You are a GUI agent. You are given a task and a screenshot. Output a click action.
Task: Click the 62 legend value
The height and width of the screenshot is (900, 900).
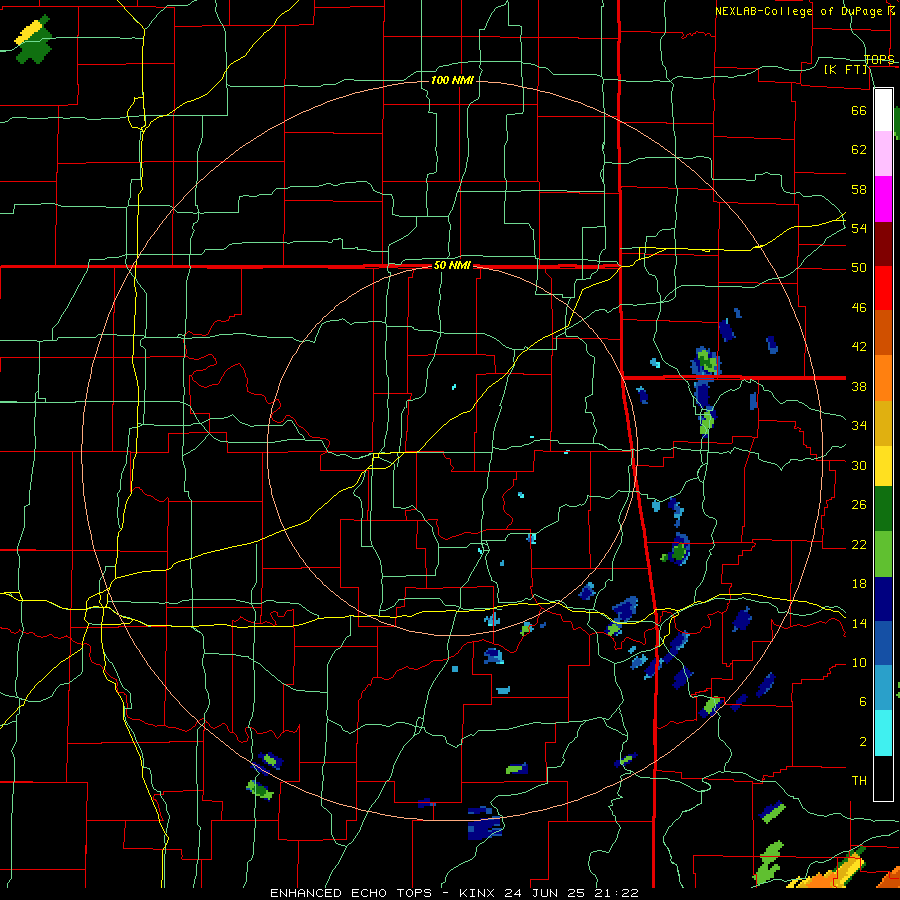point(859,149)
